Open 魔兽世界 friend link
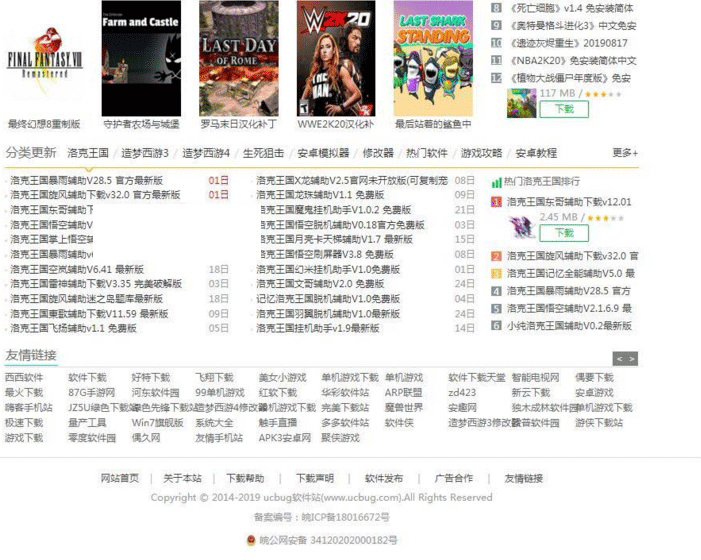701x560 pixels. pos(404,408)
